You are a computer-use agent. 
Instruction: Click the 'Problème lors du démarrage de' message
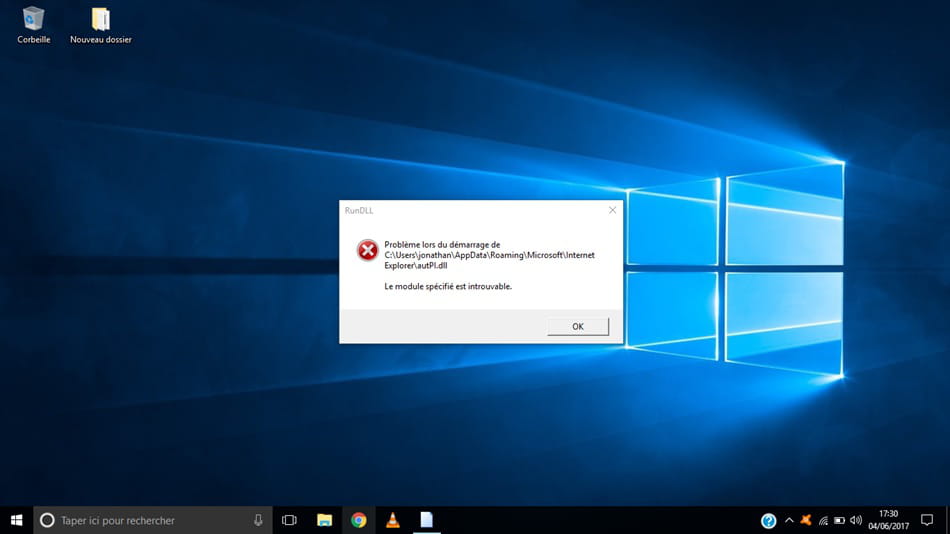442,245
